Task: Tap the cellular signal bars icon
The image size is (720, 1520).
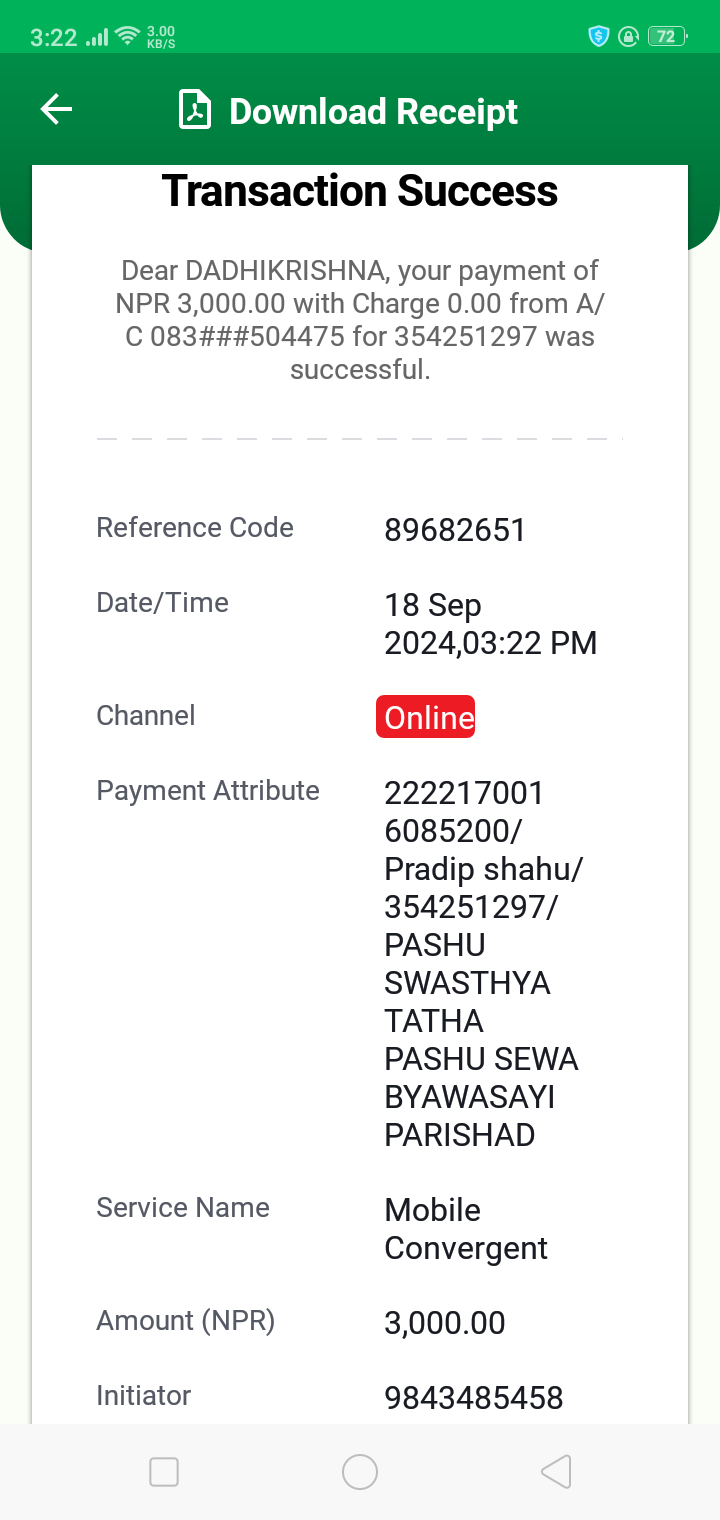Action: tap(97, 38)
